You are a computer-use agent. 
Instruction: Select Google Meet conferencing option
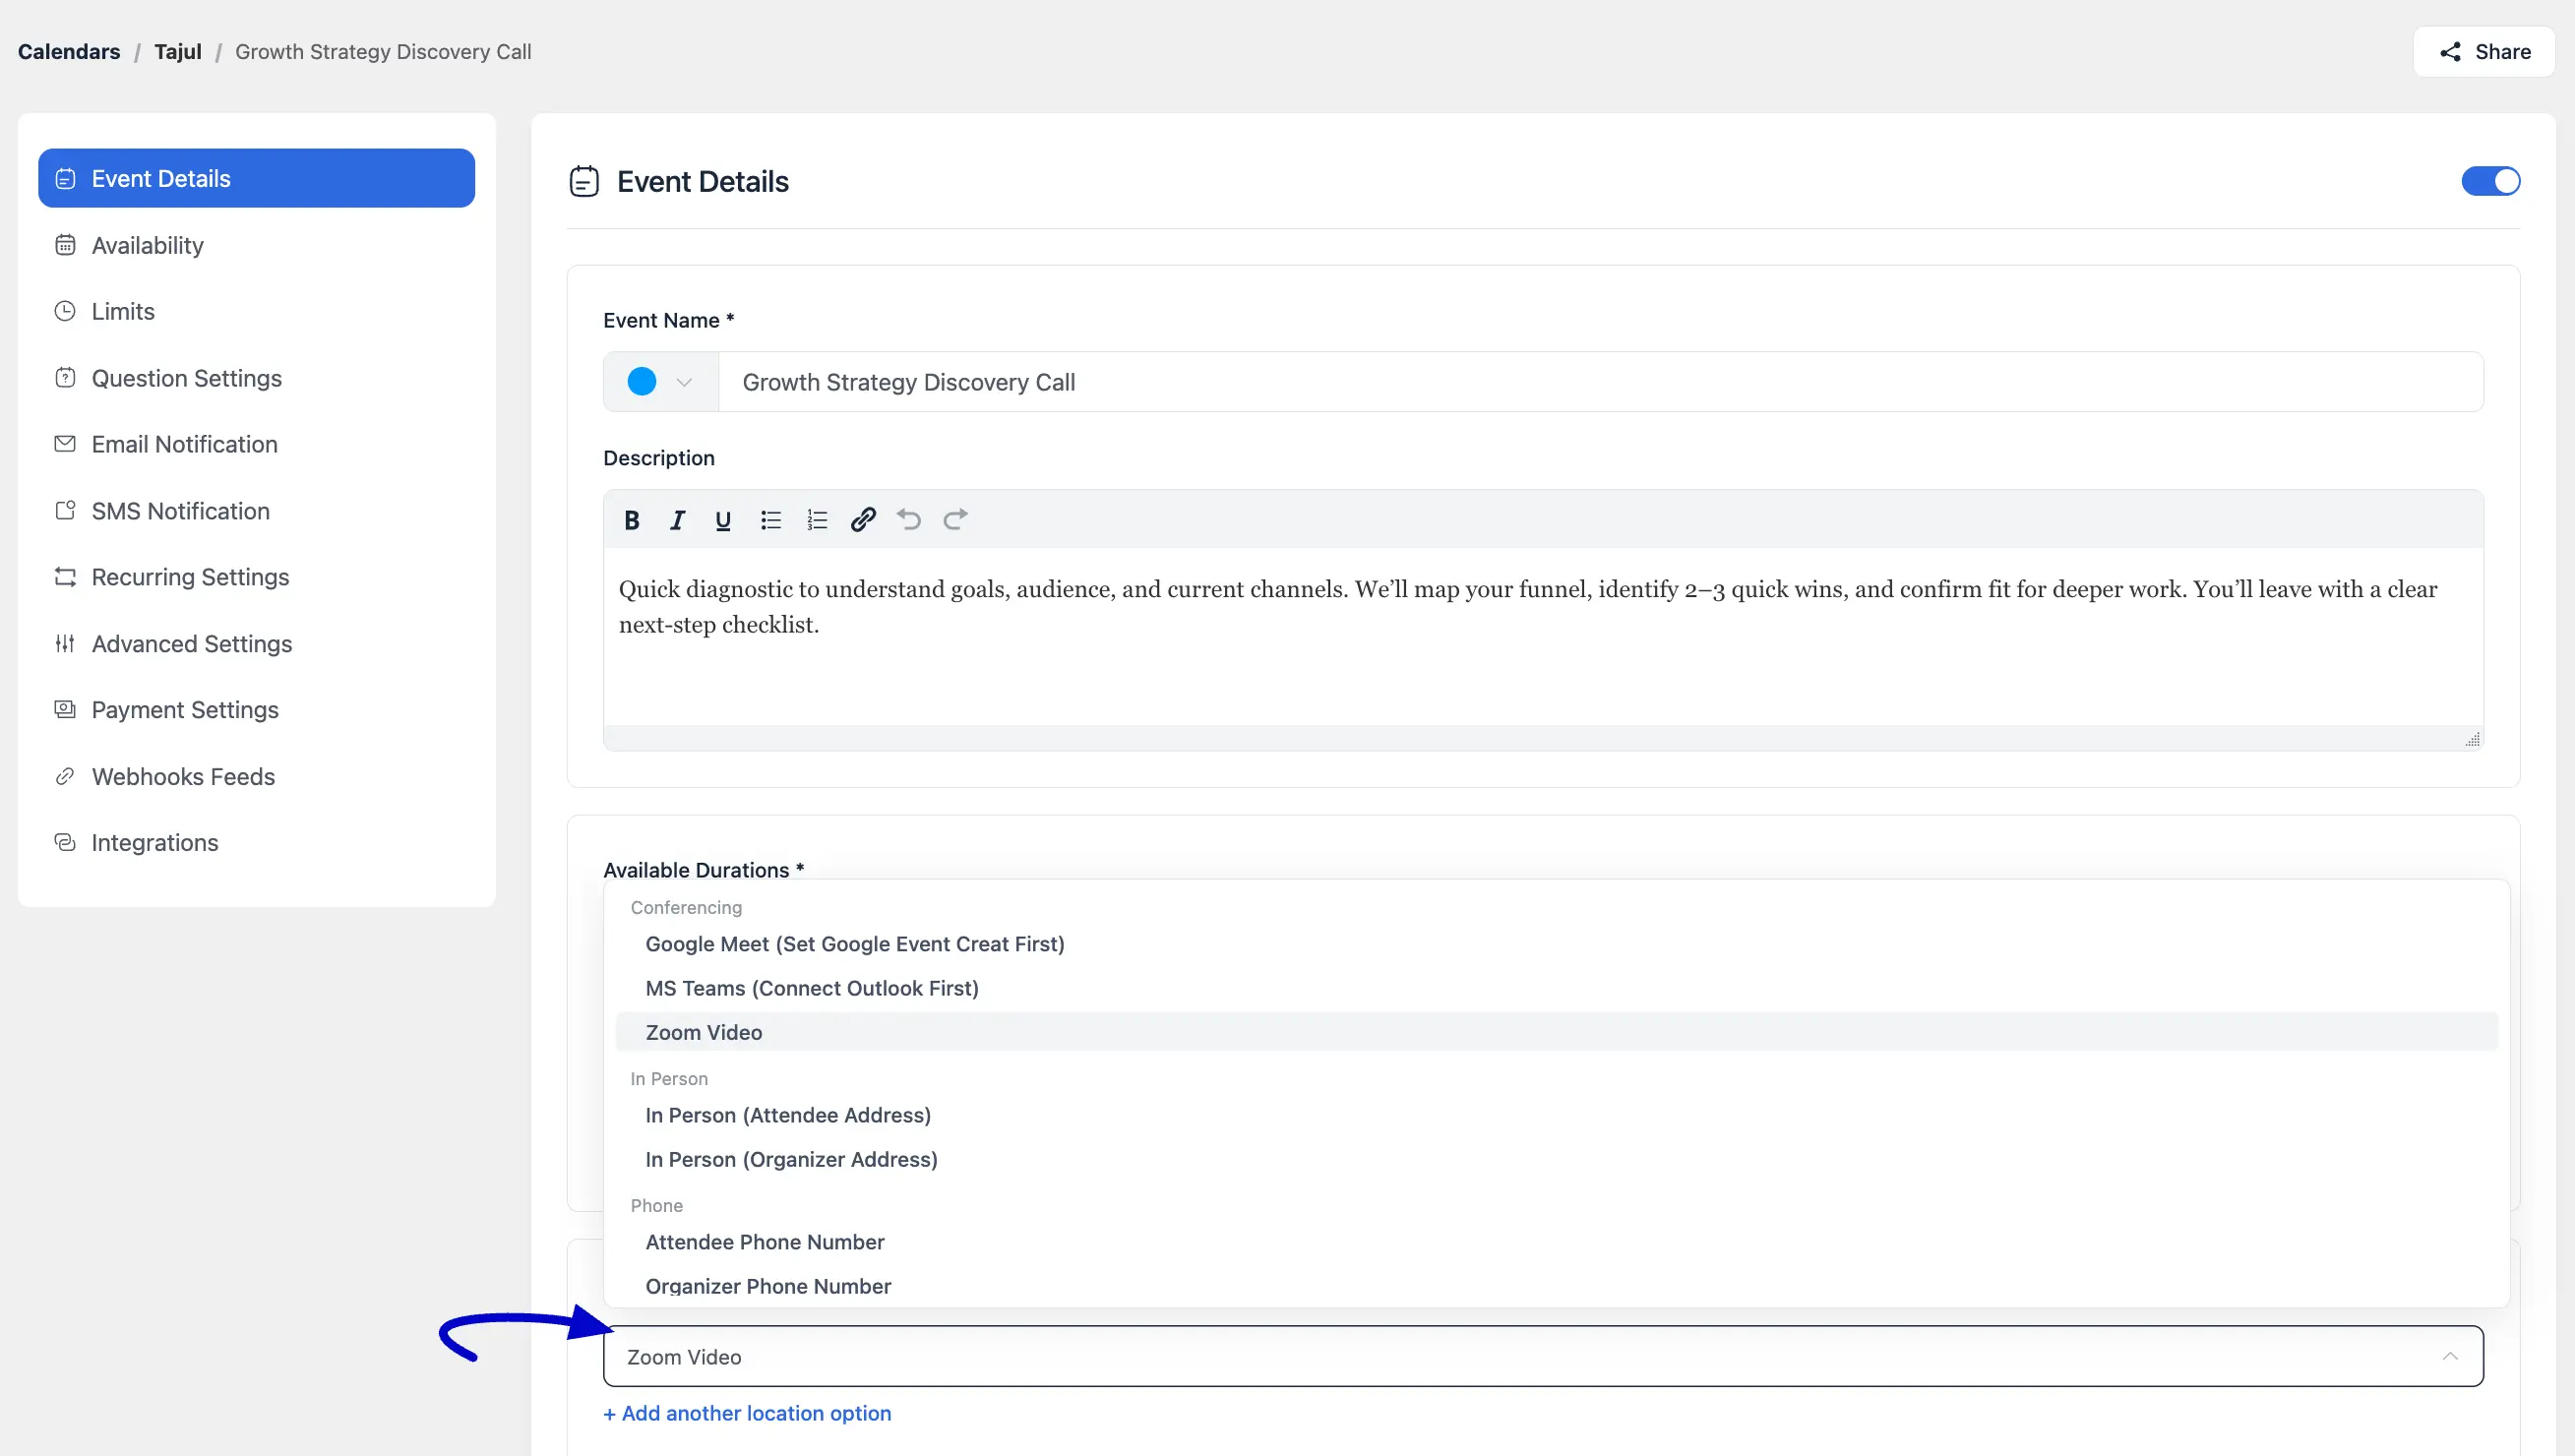click(1557, 944)
